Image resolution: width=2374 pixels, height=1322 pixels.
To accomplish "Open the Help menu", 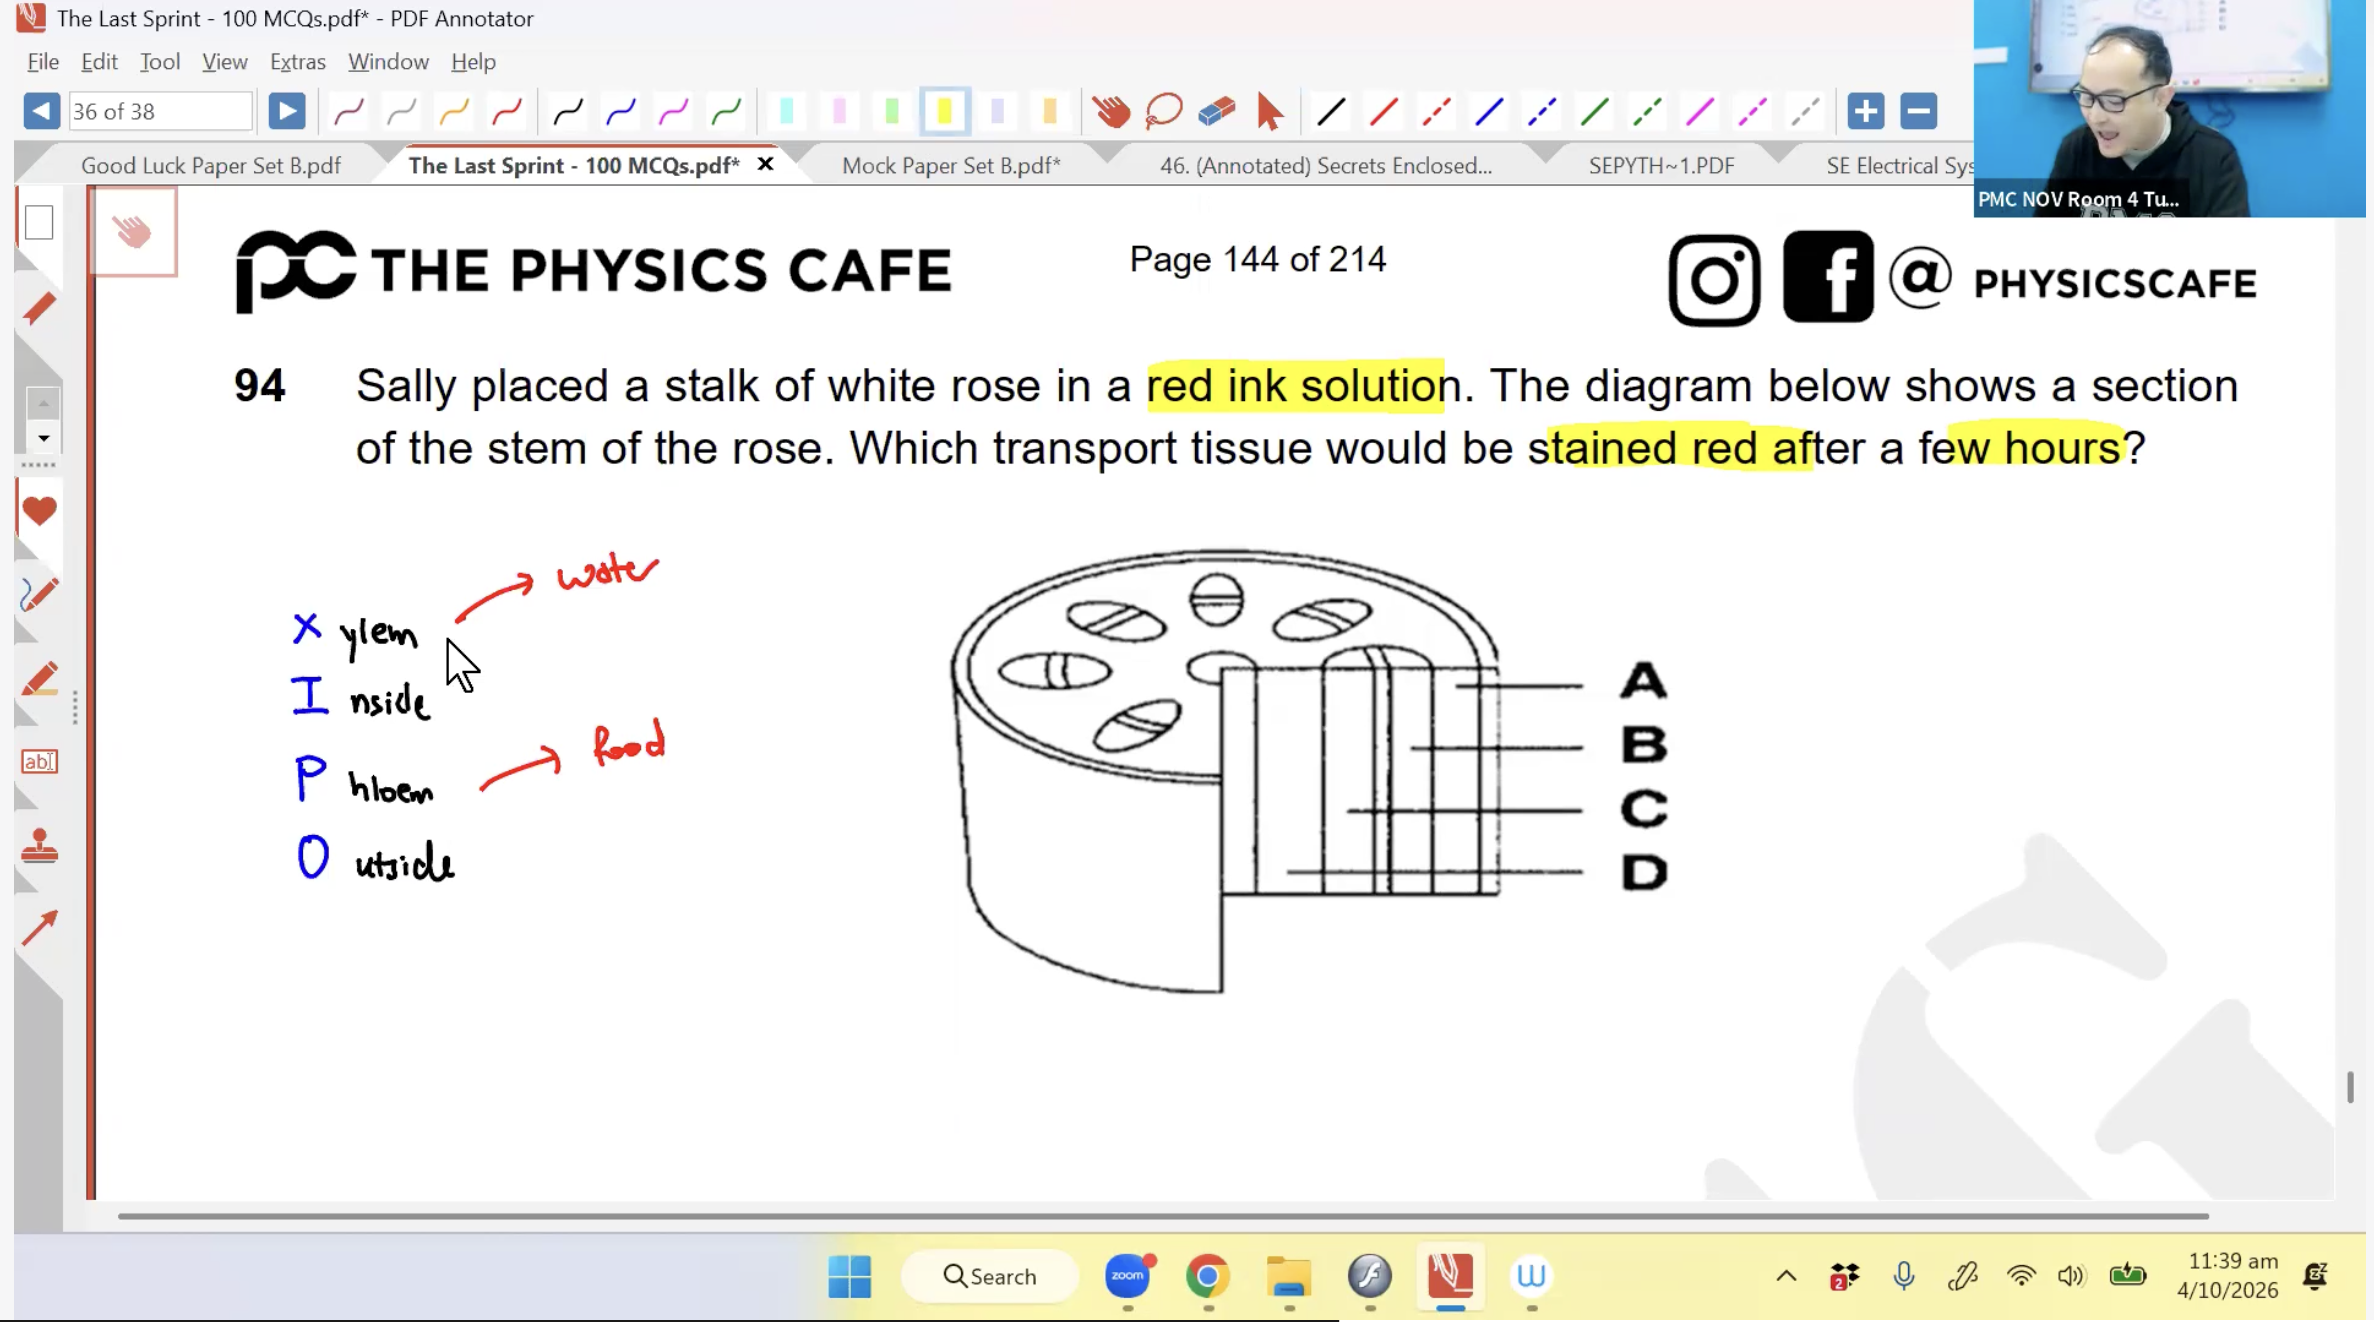I will tap(473, 62).
